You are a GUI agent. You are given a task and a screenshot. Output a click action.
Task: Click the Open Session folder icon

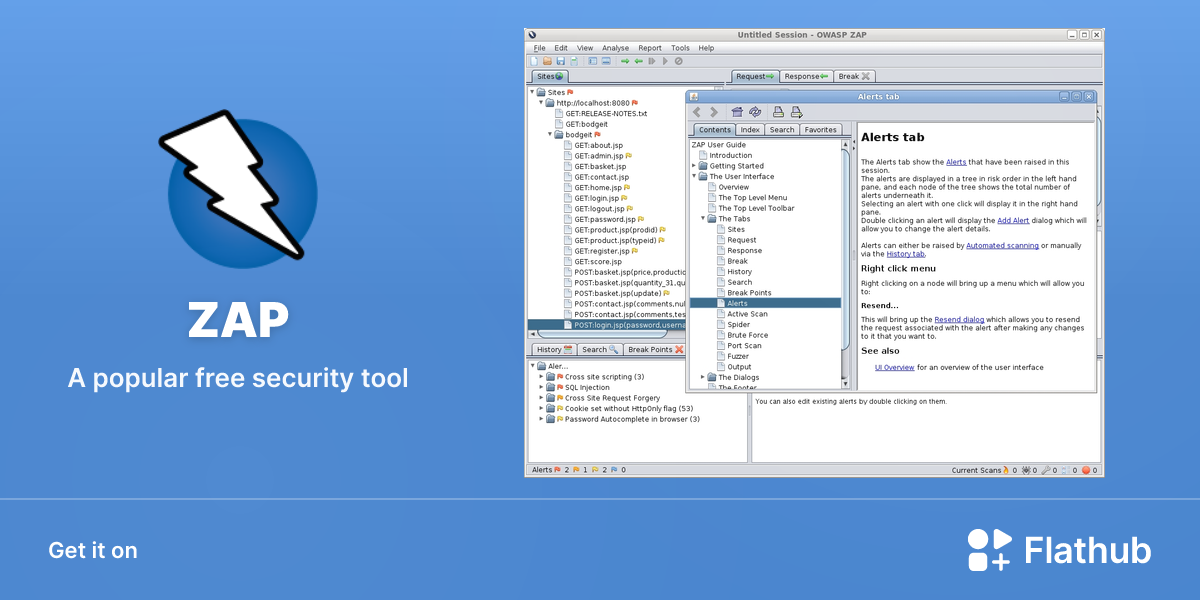[x=547, y=61]
